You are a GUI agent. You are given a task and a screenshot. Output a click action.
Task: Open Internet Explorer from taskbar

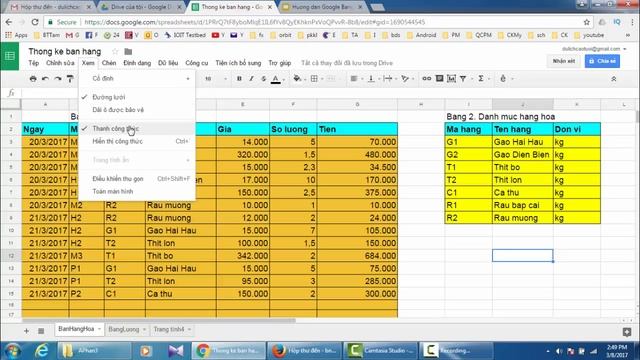point(42,351)
